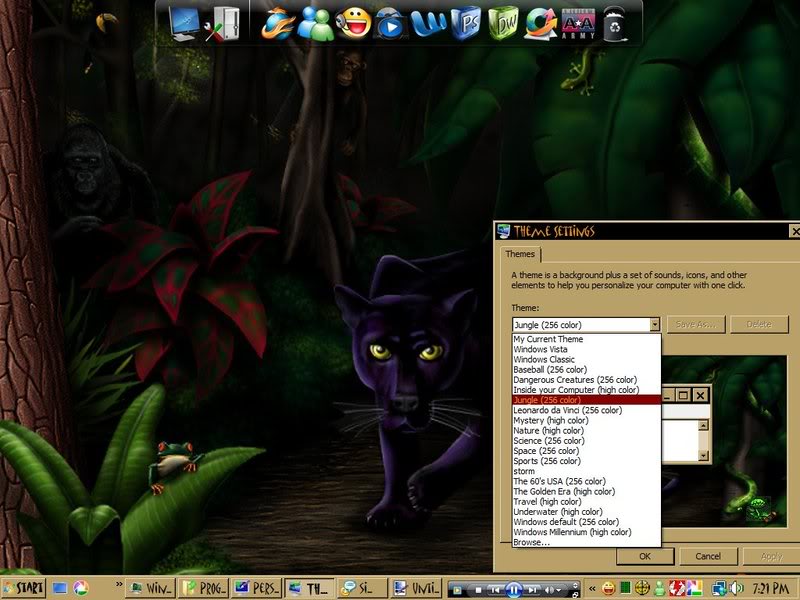This screenshot has width=800, height=600.
Task: Pick Inside your Computer (high color) theme
Action: click(586, 390)
